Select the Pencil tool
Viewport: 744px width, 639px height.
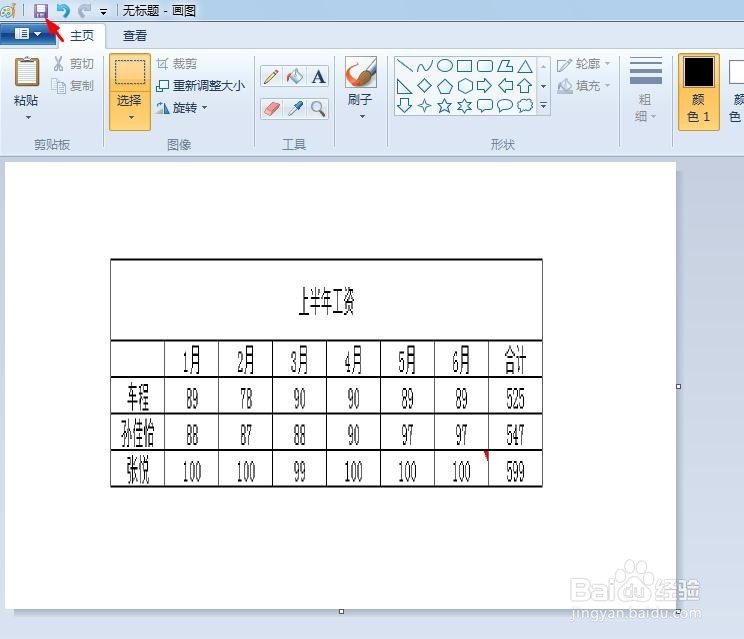tap(271, 76)
